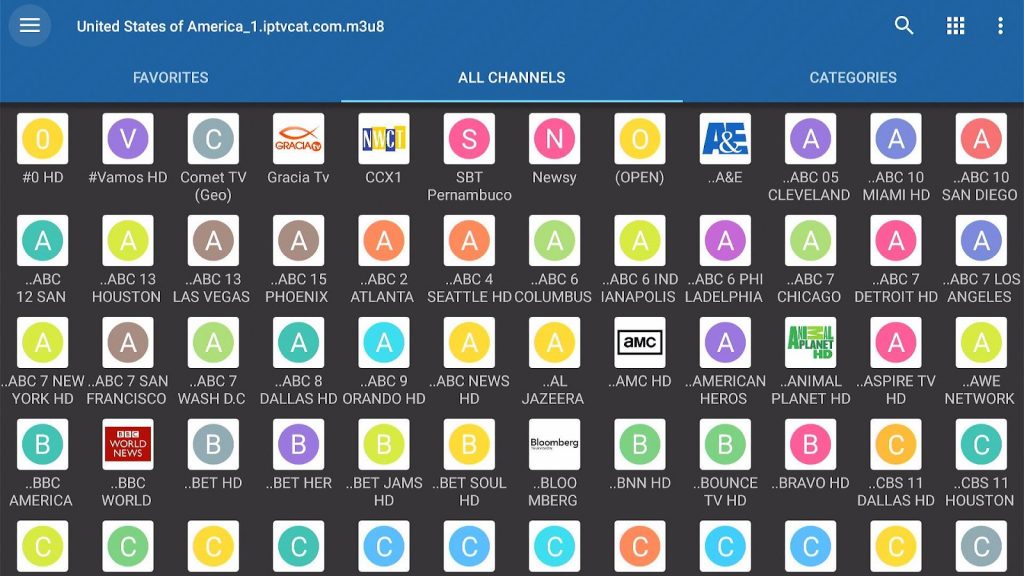Open the BET HD channel
Image resolution: width=1024 pixels, height=576 pixels.
(214, 445)
